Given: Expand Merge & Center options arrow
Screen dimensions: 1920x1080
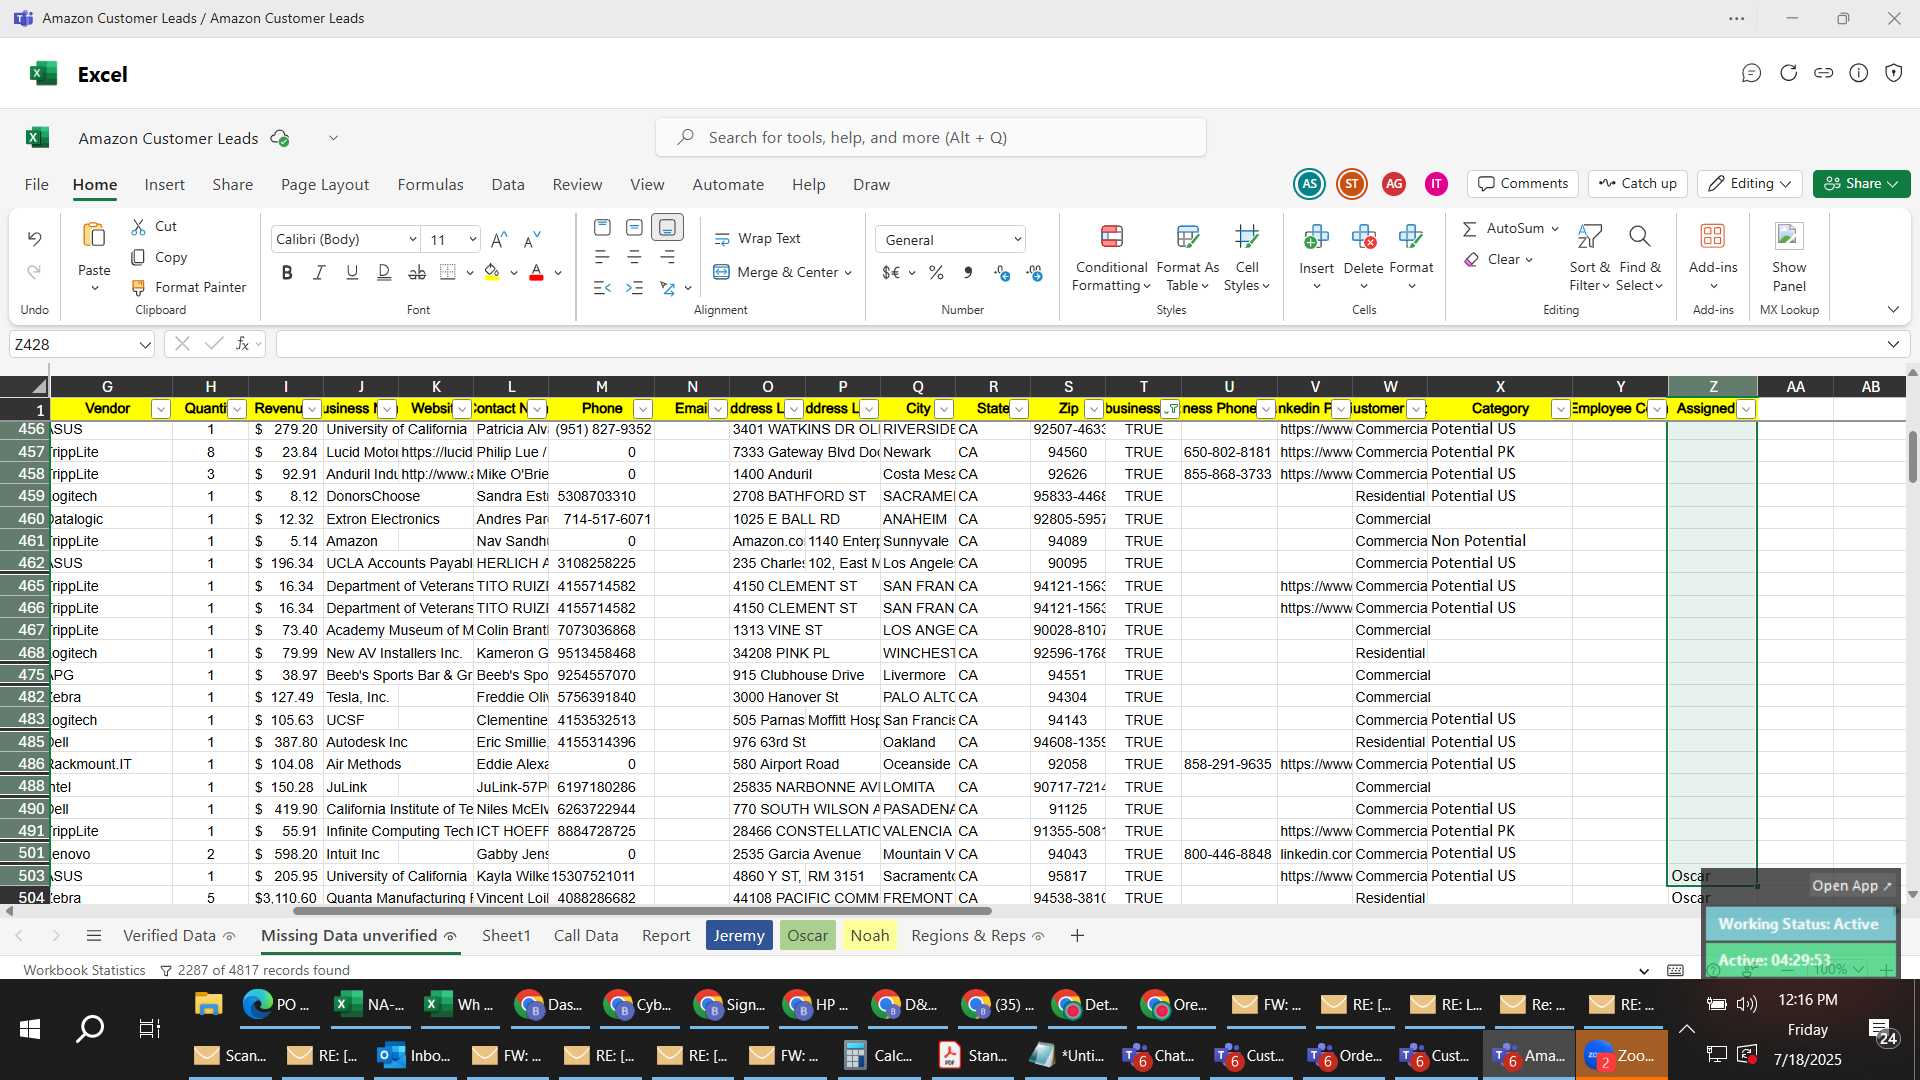Looking at the screenshot, I should pos(848,273).
